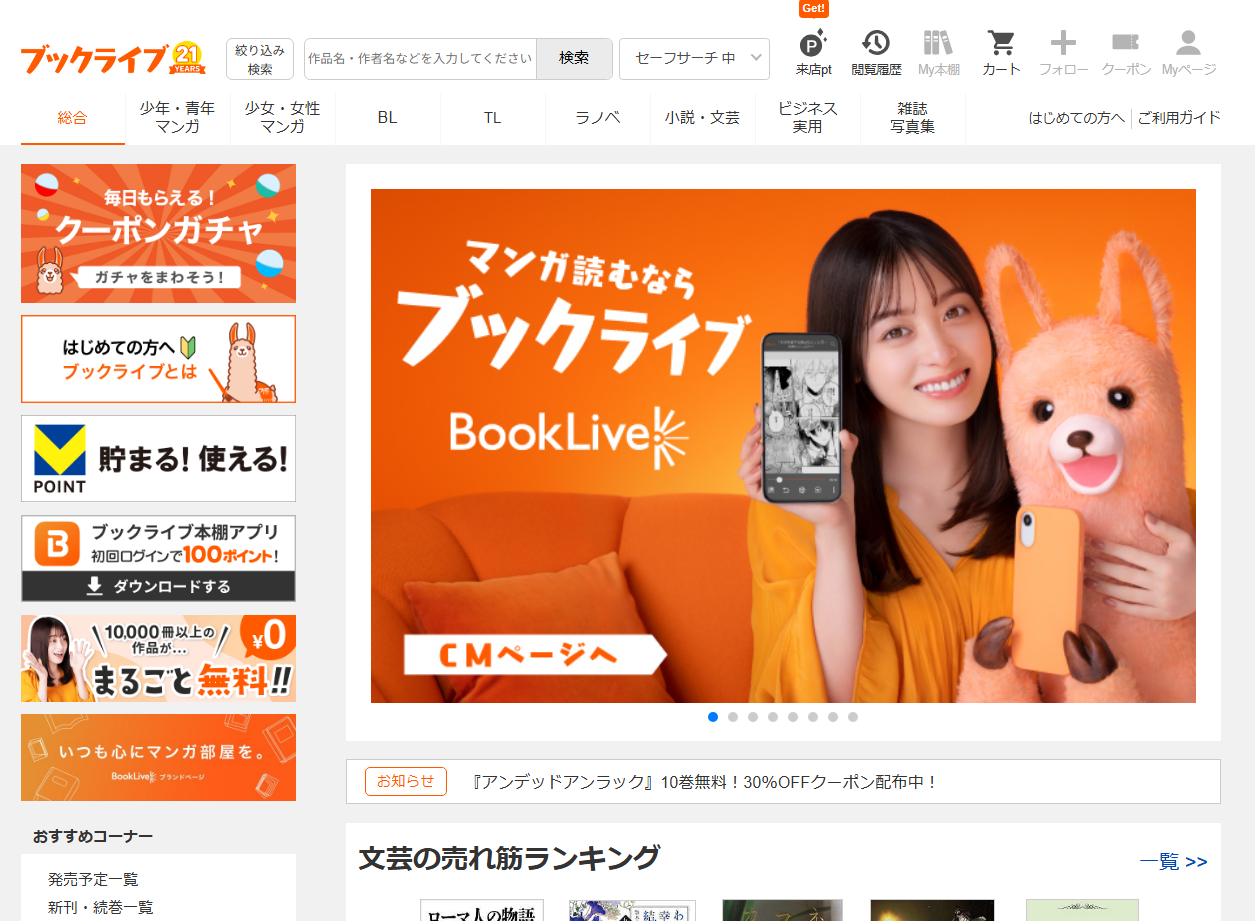The height and width of the screenshot is (921, 1255).
Task: Click the 文芸の売れ筋ランキング heading
Action: coord(509,859)
